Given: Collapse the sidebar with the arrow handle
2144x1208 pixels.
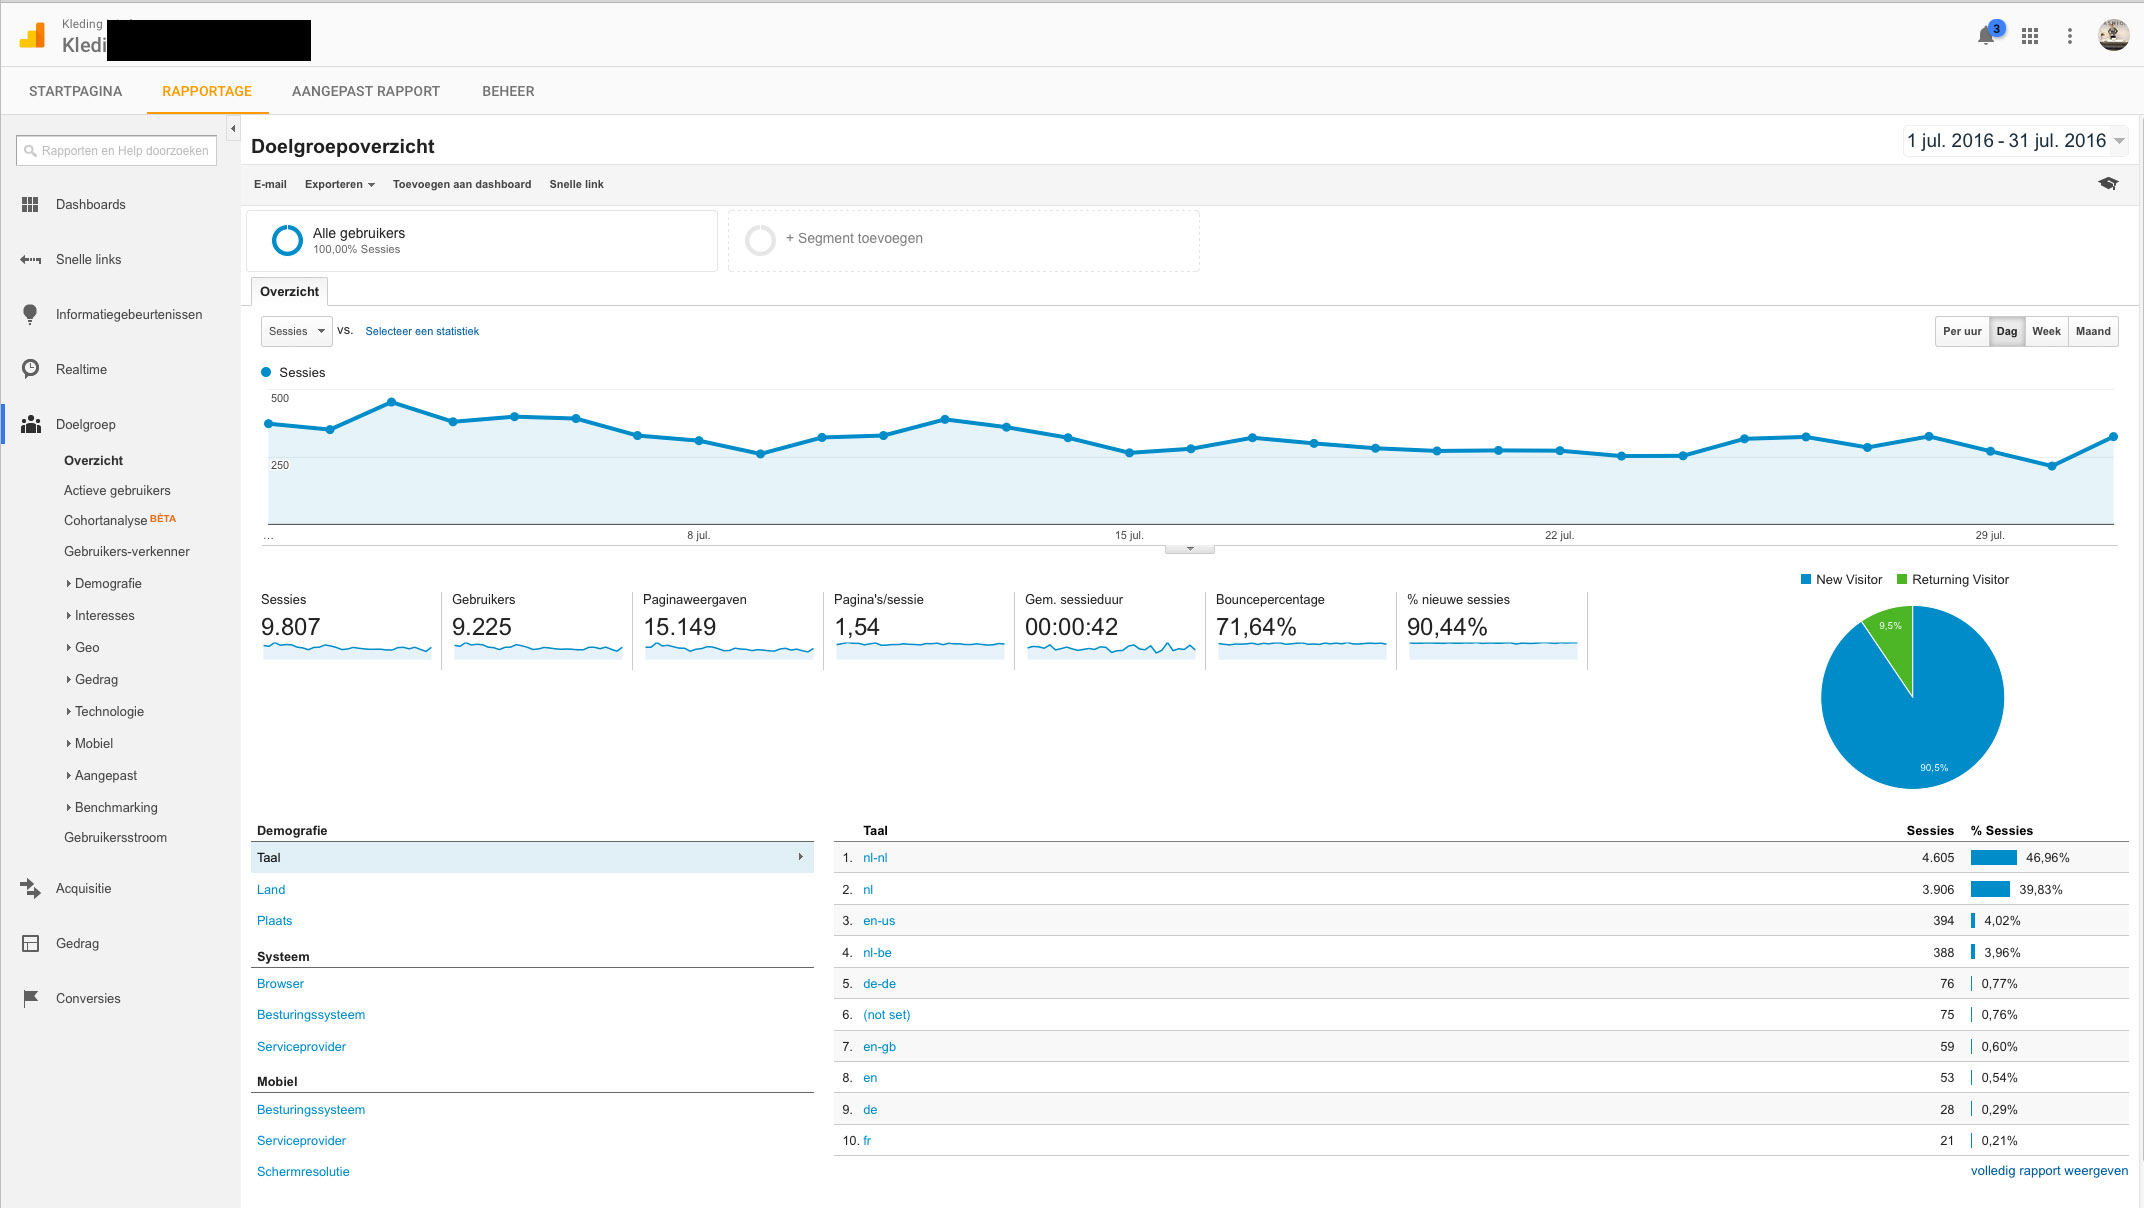Looking at the screenshot, I should (x=233, y=128).
